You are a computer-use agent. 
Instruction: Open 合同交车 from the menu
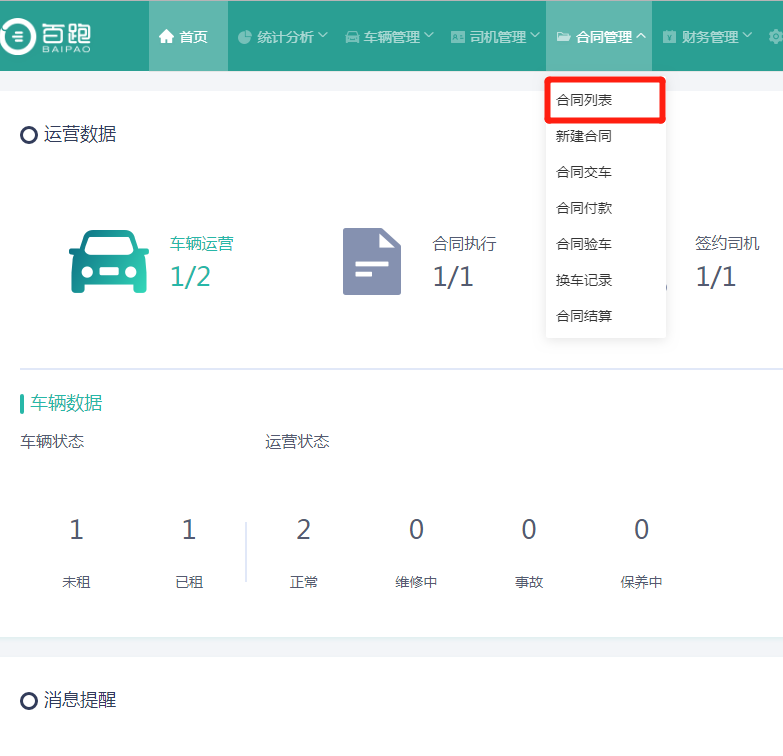coord(584,172)
